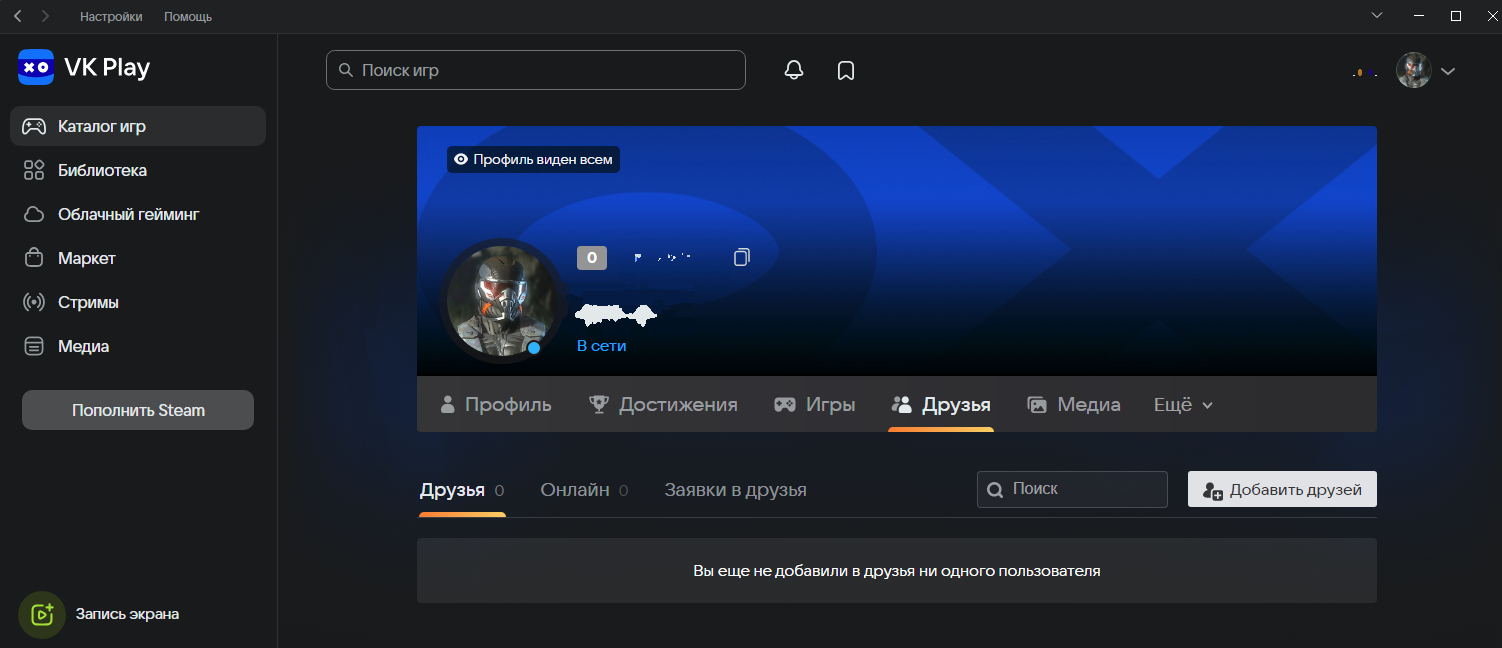Start screen recording via Запись экрана icon
This screenshot has width=1502, height=648.
tap(41, 614)
